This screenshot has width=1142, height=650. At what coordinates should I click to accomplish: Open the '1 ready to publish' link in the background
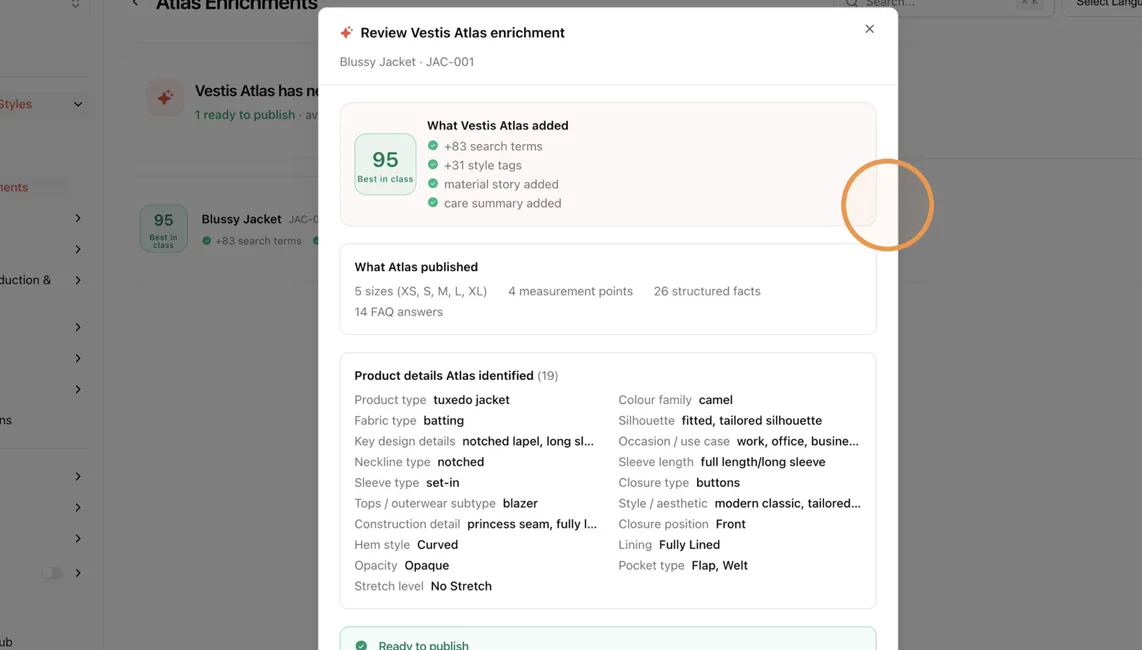(245, 115)
